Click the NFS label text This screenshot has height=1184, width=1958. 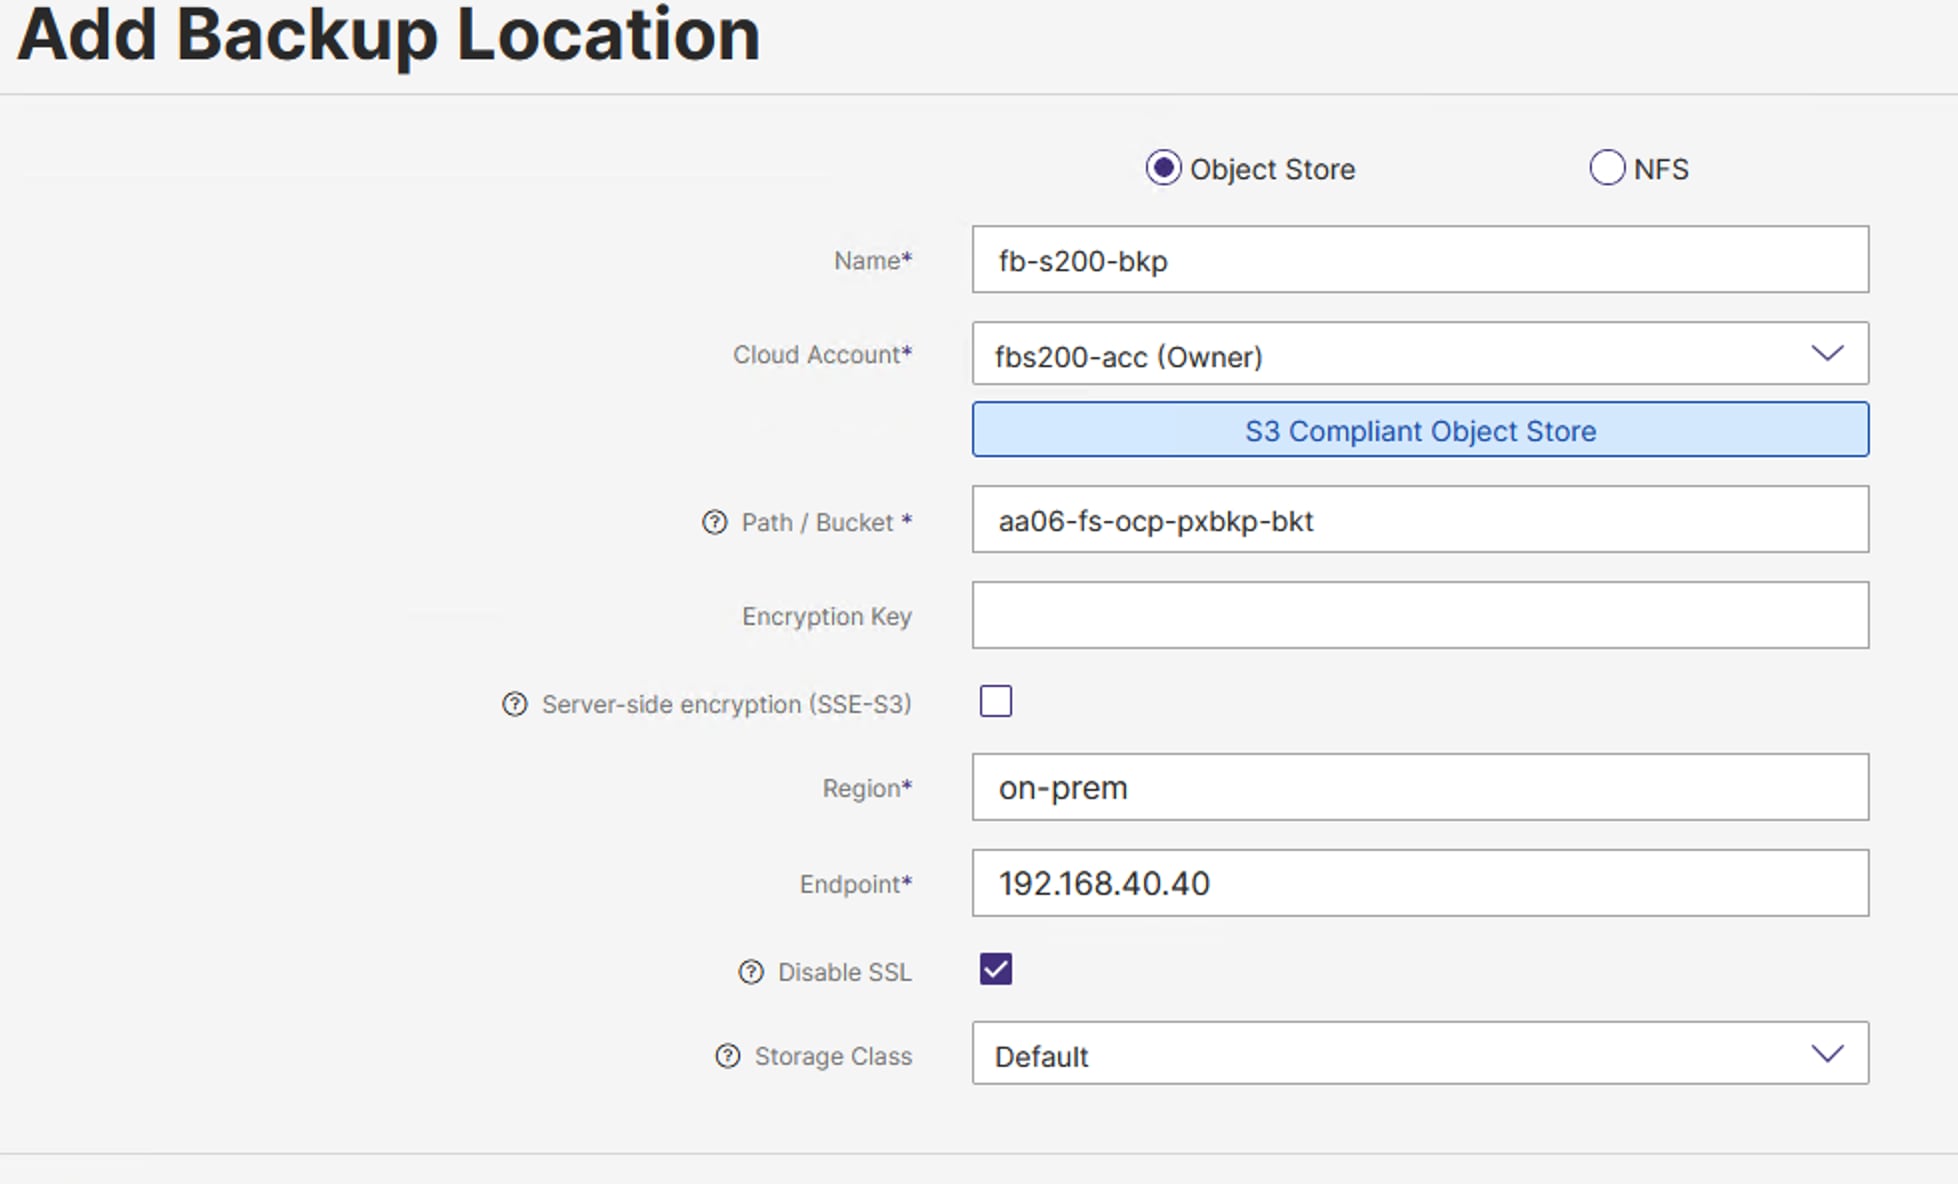point(1661,170)
